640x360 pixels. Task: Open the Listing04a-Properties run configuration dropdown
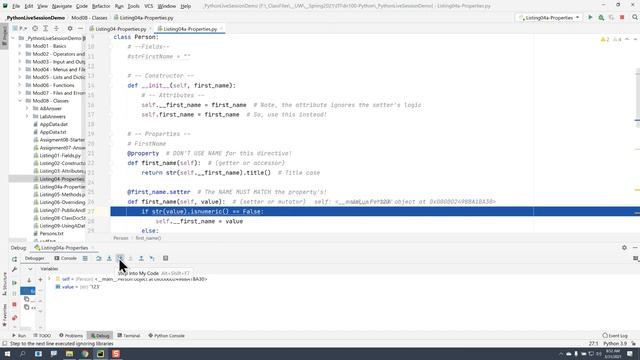point(549,18)
